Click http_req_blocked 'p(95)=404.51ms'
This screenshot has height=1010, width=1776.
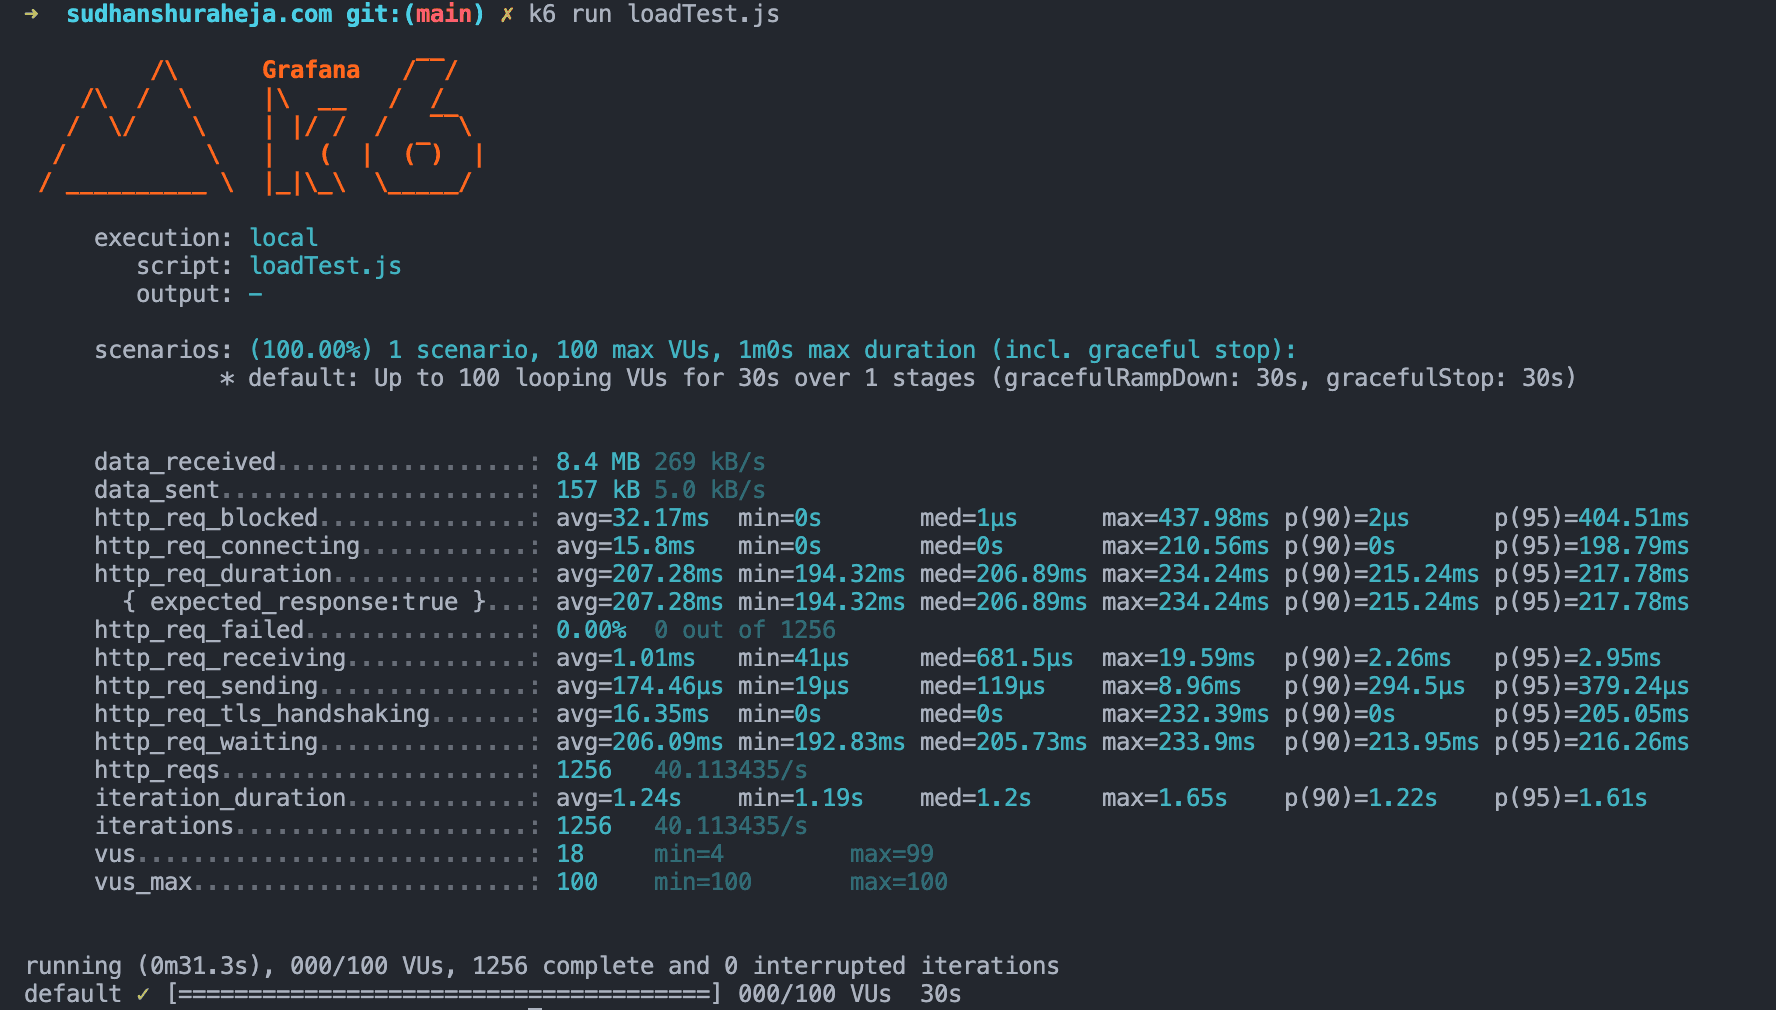coord(1591,518)
